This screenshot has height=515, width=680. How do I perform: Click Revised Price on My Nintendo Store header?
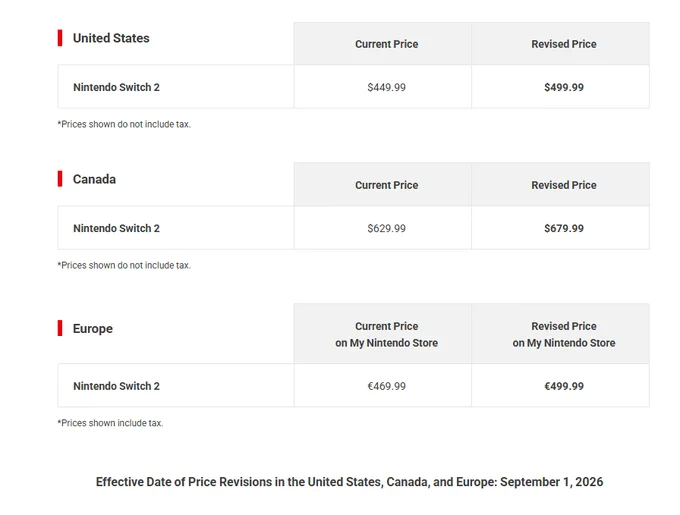[564, 334]
